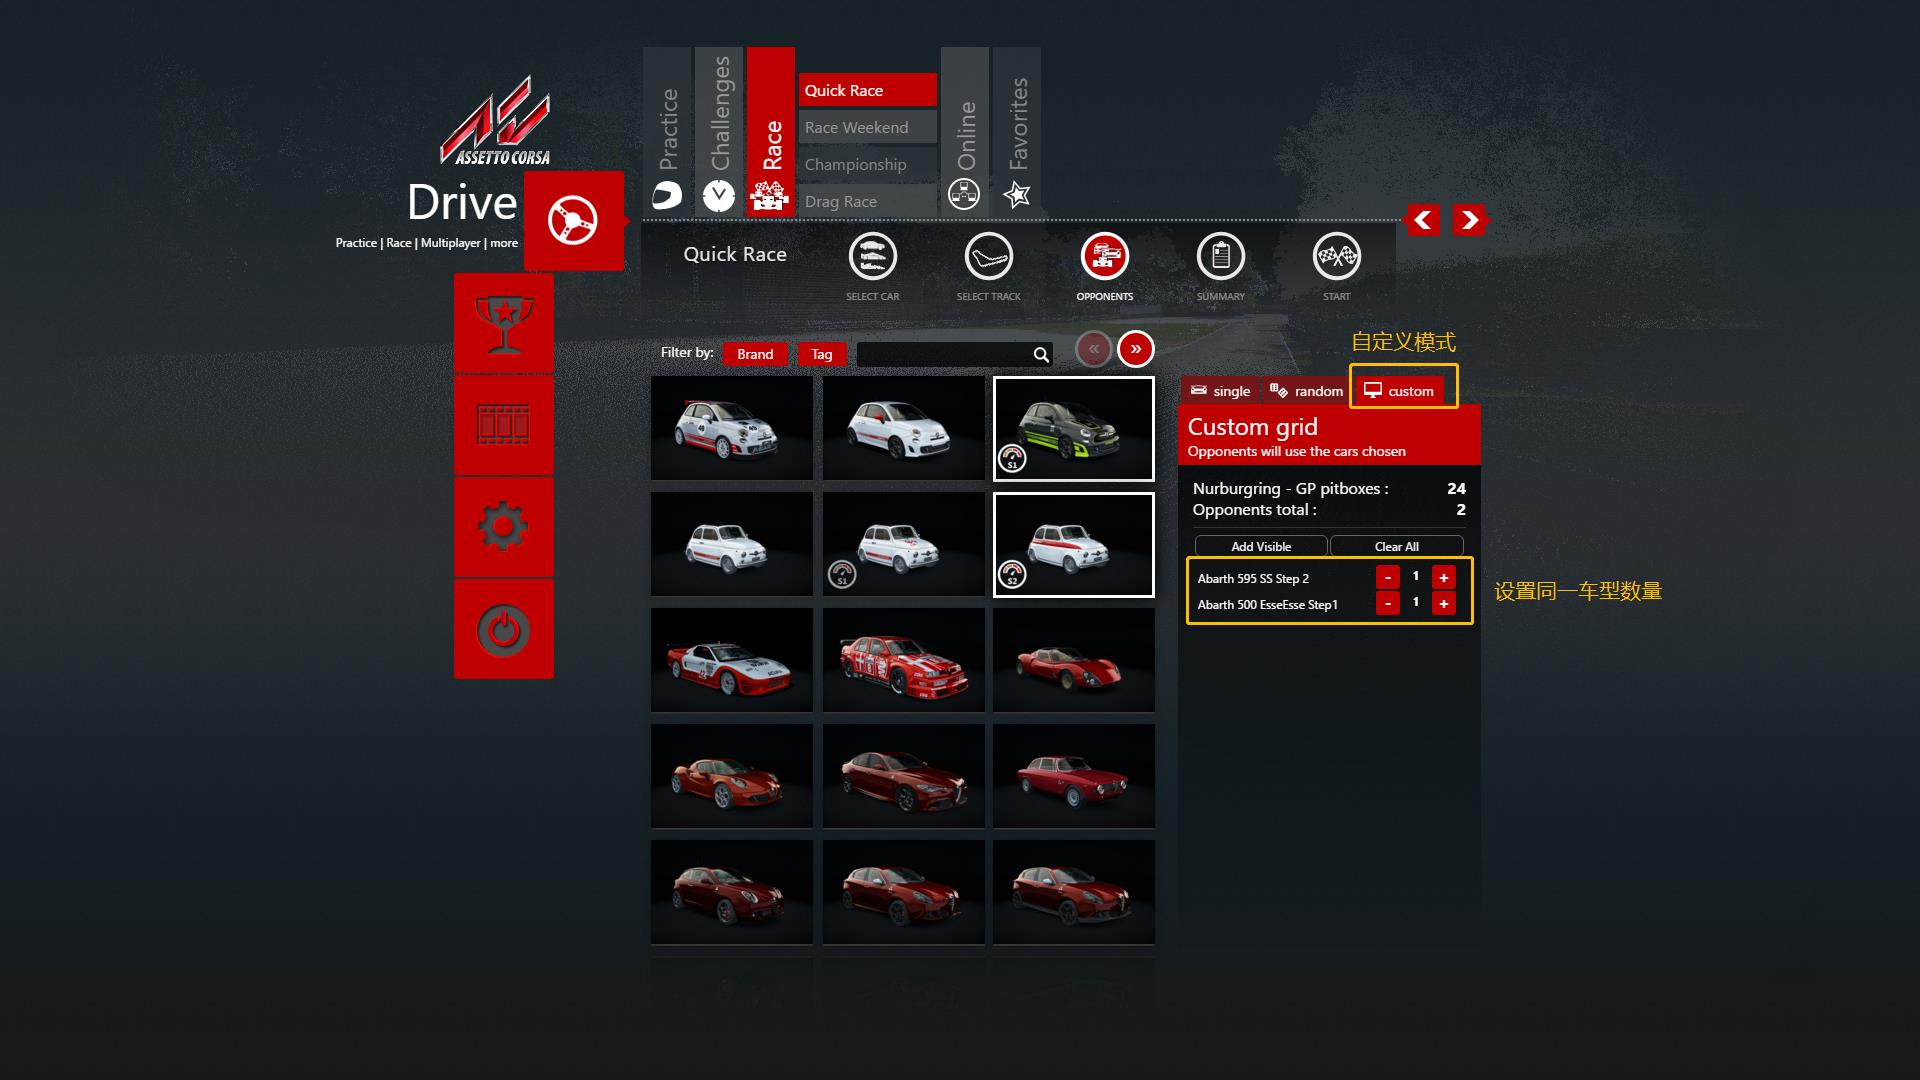Click the red previous arrow button

[x=1422, y=220]
